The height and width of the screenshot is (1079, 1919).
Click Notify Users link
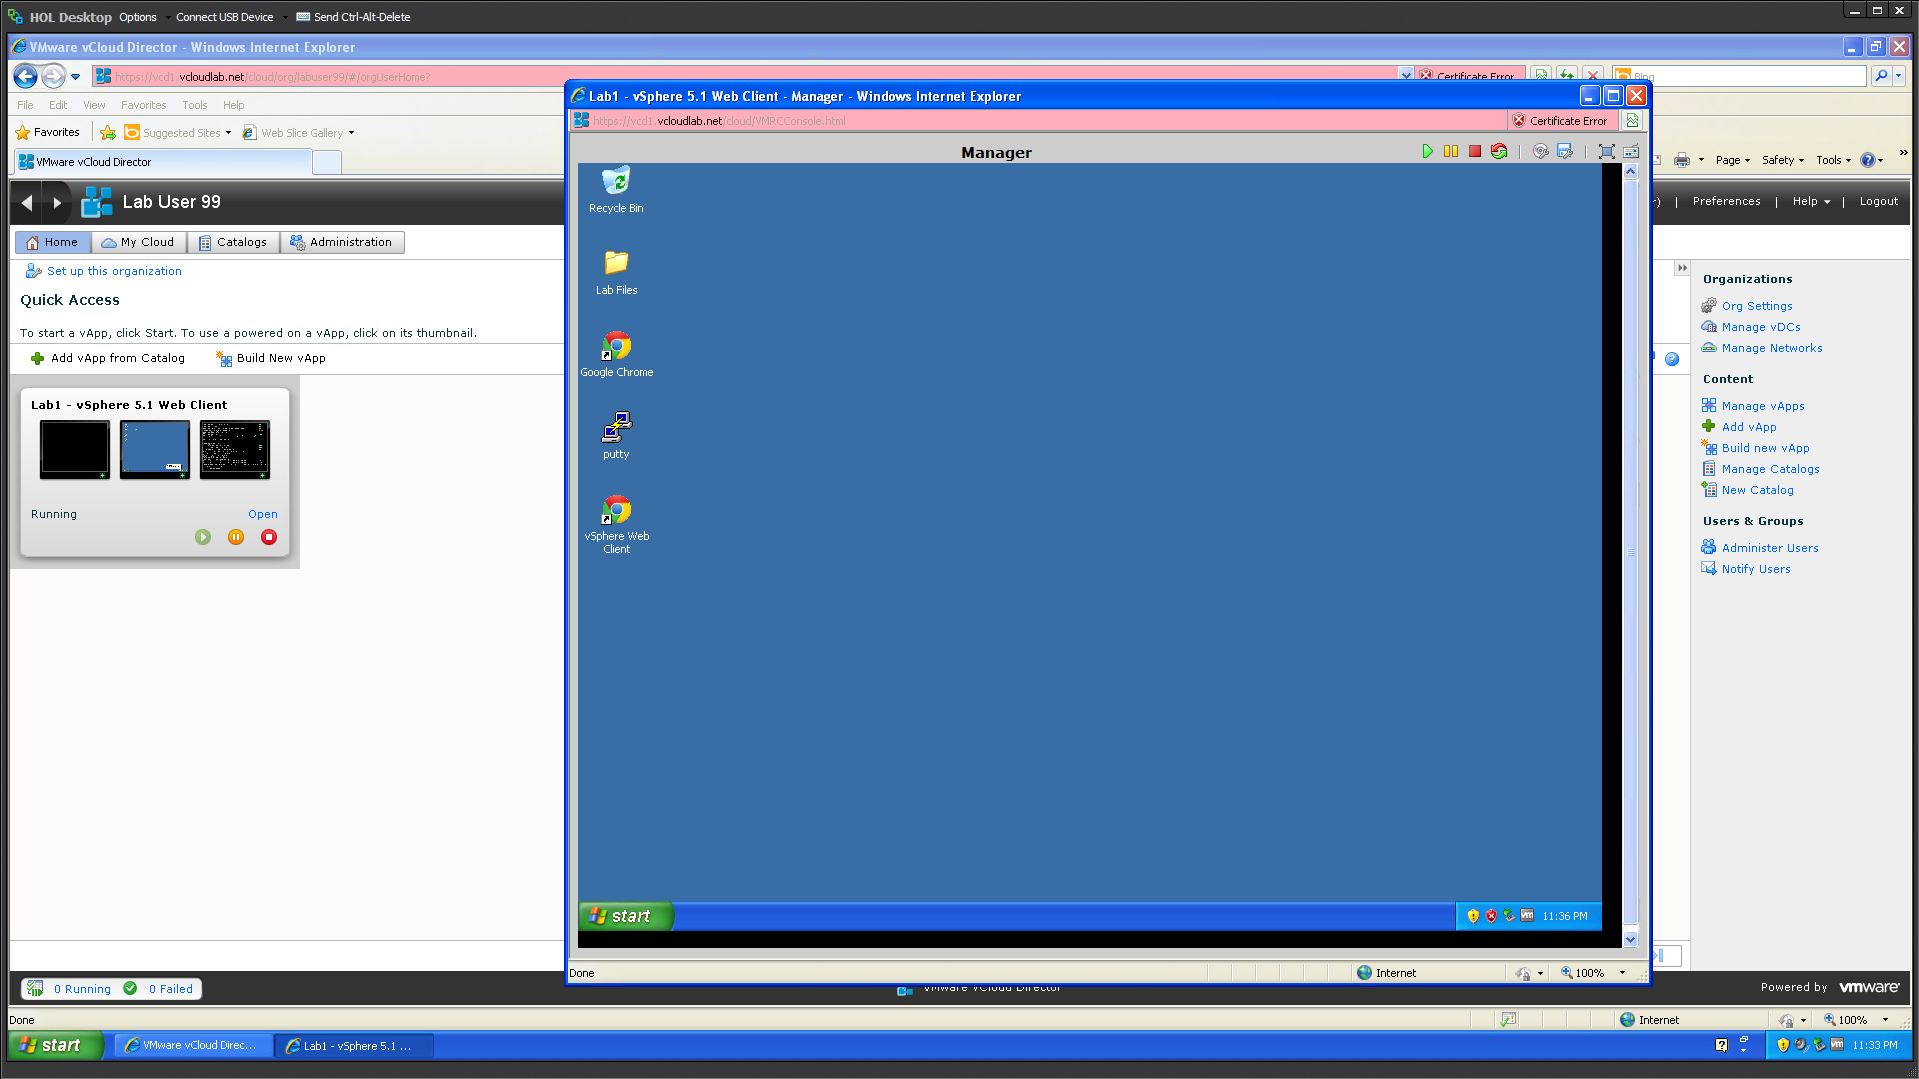click(1756, 569)
